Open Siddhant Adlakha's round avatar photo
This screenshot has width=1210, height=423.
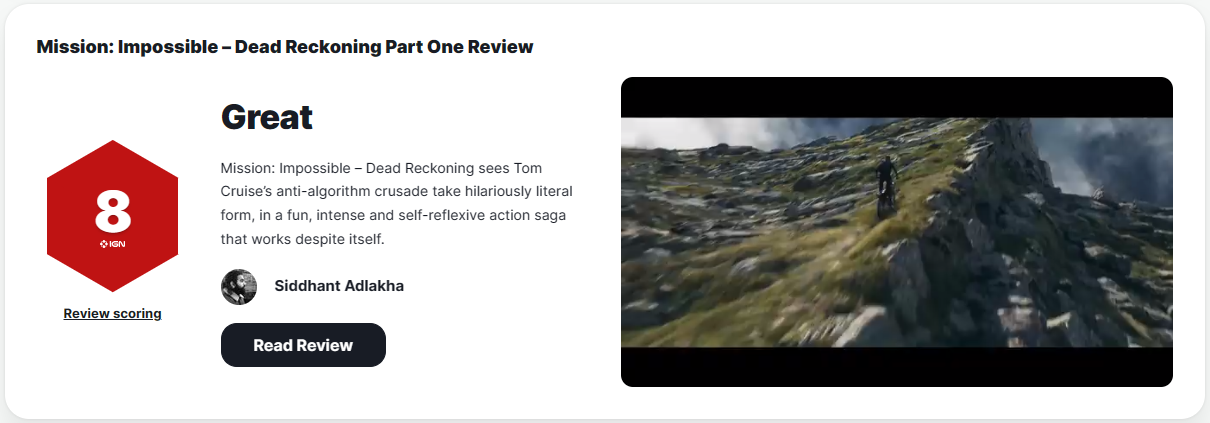239,287
